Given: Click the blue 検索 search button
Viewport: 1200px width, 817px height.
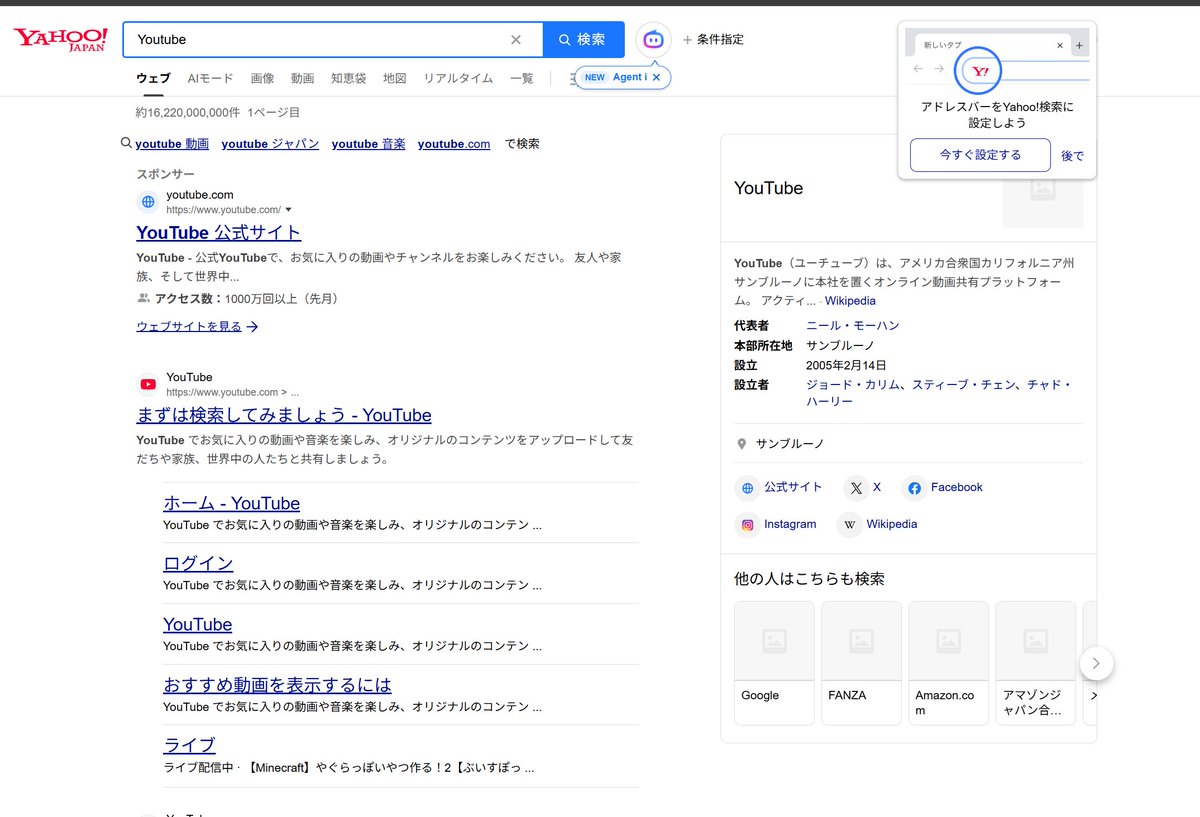Looking at the screenshot, I should click(x=583, y=40).
